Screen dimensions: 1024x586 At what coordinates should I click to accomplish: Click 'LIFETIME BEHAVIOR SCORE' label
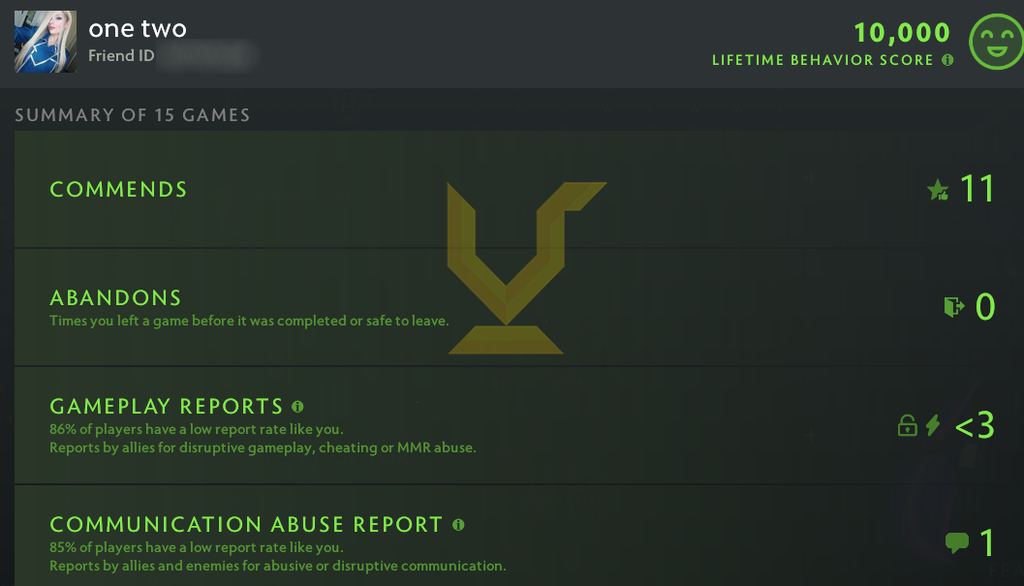823,60
